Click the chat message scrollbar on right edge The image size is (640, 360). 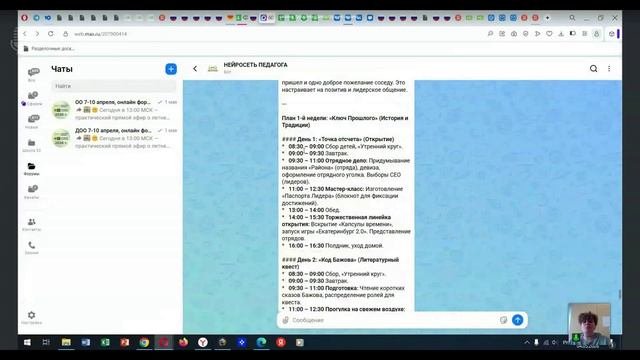tap(620, 294)
